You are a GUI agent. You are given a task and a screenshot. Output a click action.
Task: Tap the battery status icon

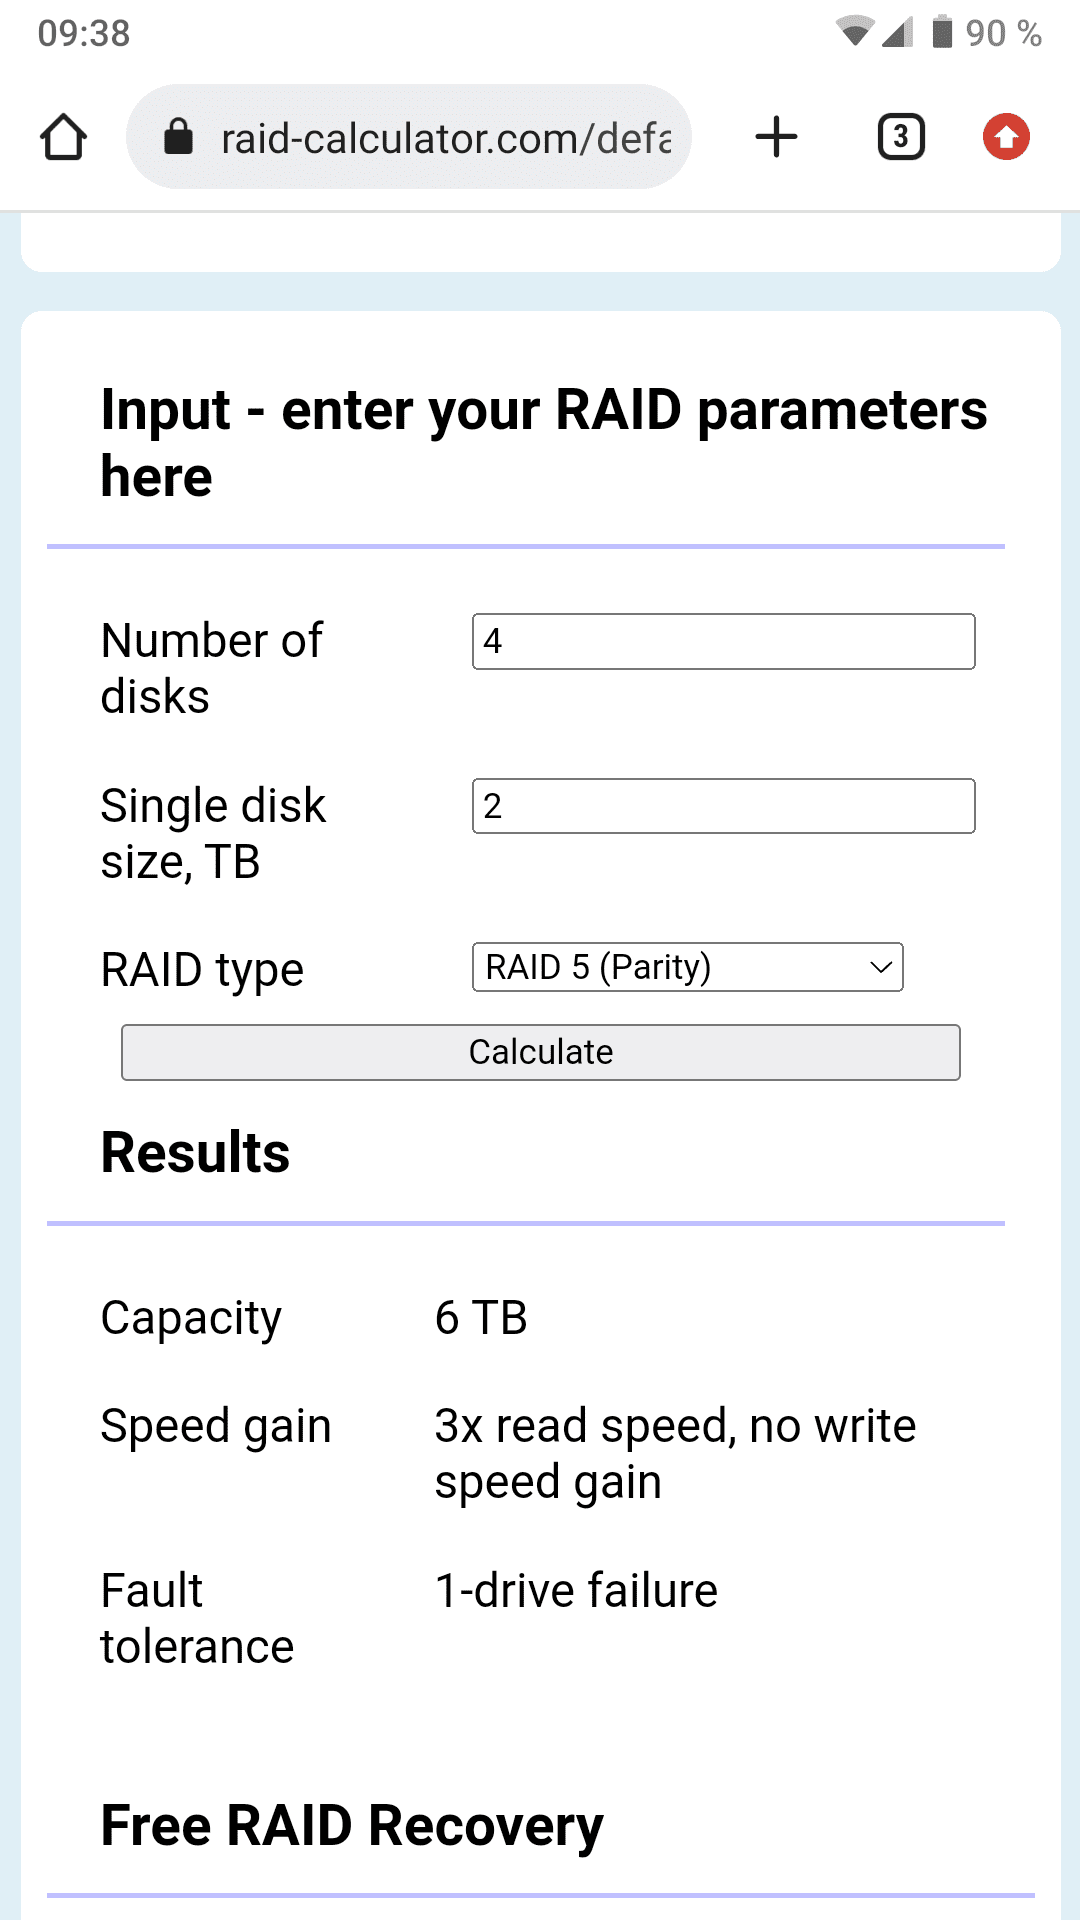click(942, 32)
